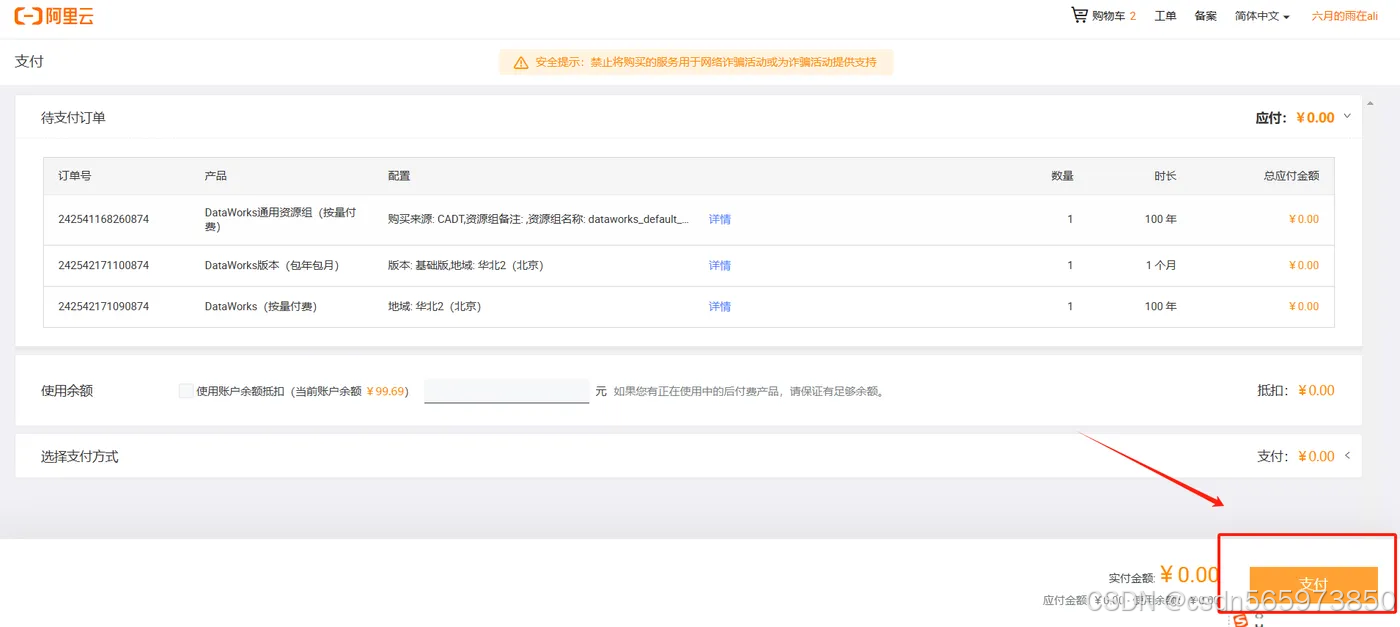This screenshot has width=1400, height=627.
Task: Click the 时长 column header
Action: 1165,175
